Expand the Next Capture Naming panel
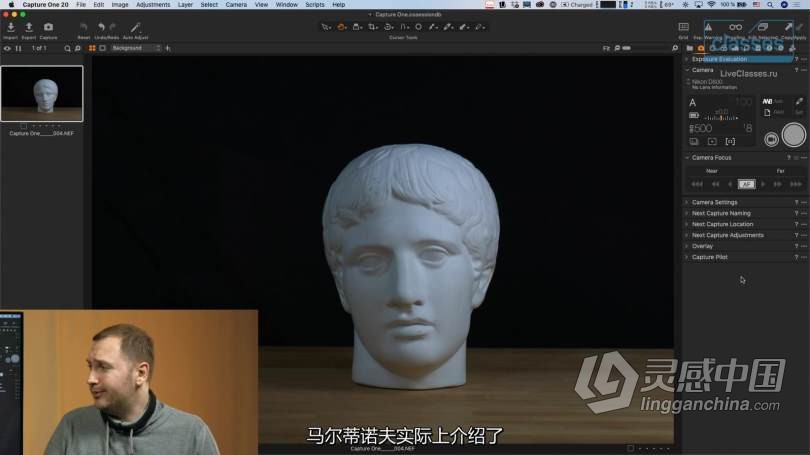The width and height of the screenshot is (810, 455). 687,213
